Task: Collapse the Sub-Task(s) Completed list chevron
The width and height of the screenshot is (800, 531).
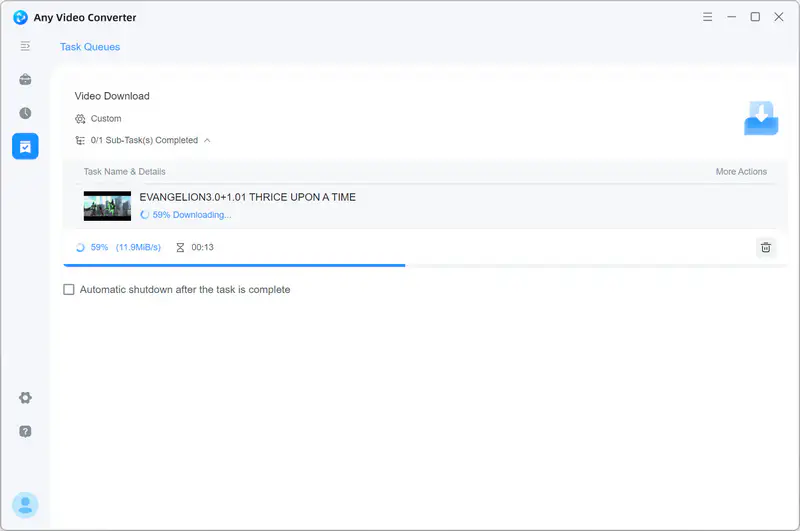Action: 207,140
